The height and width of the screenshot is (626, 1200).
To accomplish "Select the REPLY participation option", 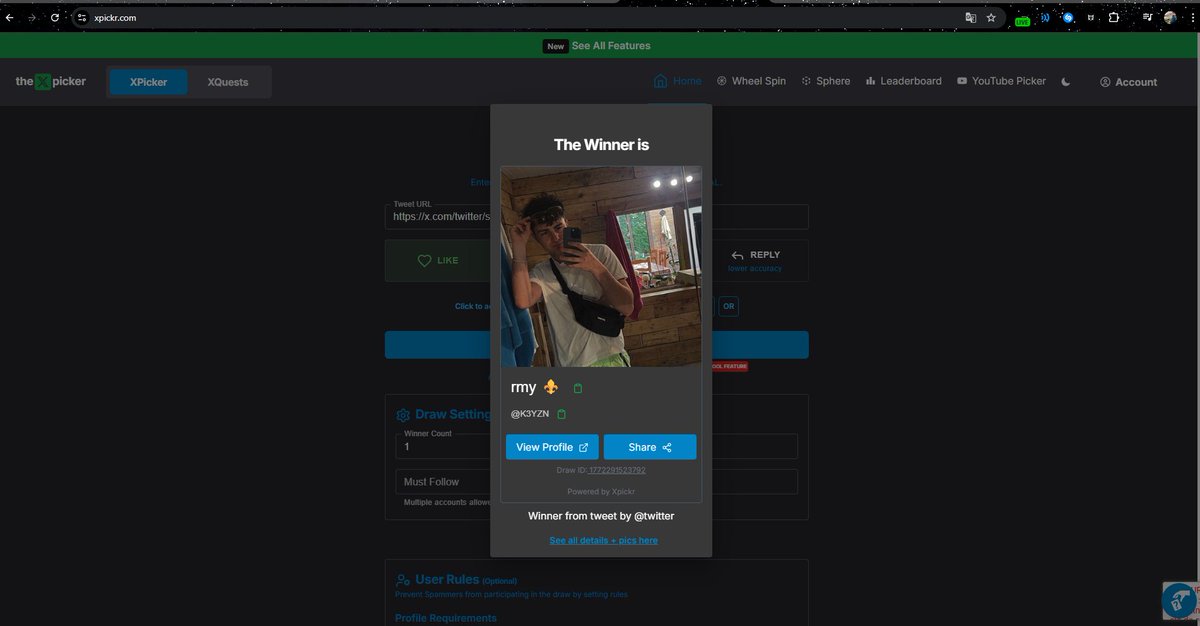I will [x=755, y=260].
